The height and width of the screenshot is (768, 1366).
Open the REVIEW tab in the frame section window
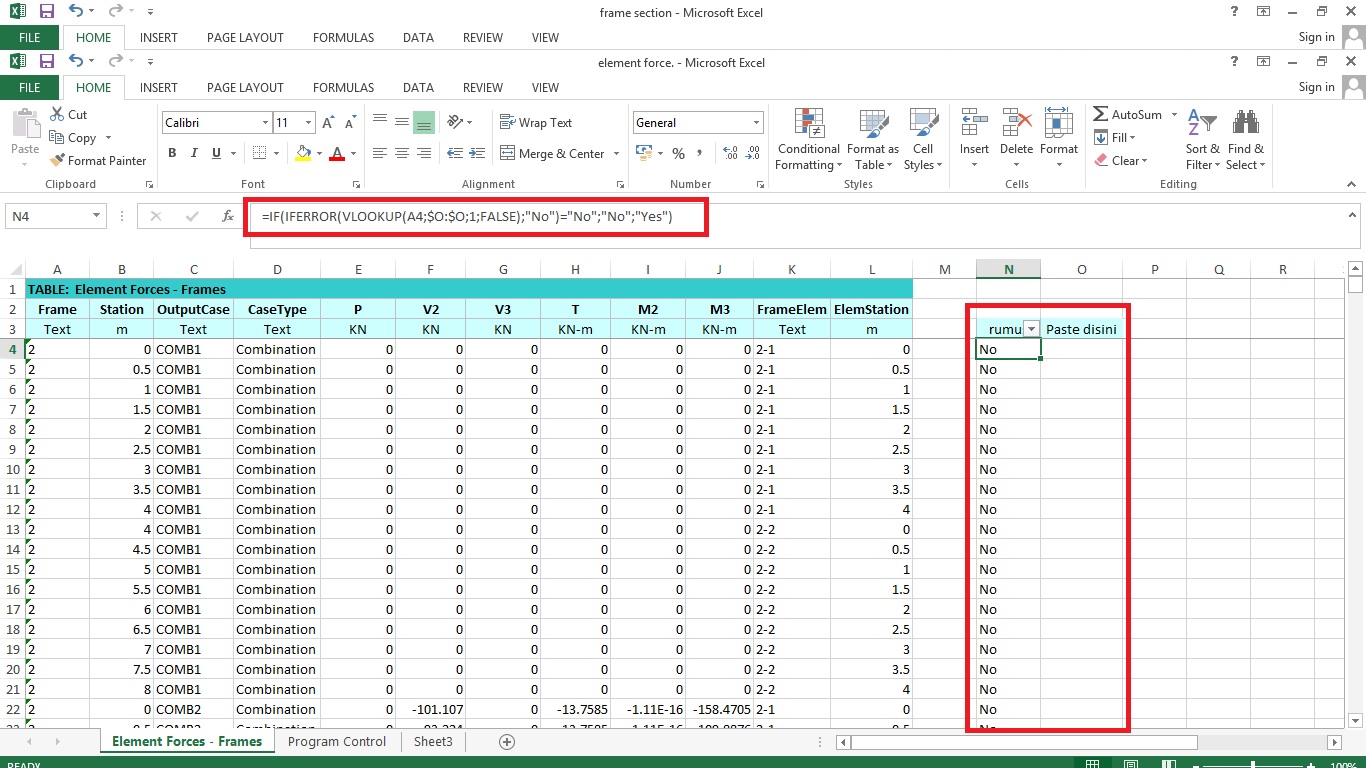click(x=483, y=37)
